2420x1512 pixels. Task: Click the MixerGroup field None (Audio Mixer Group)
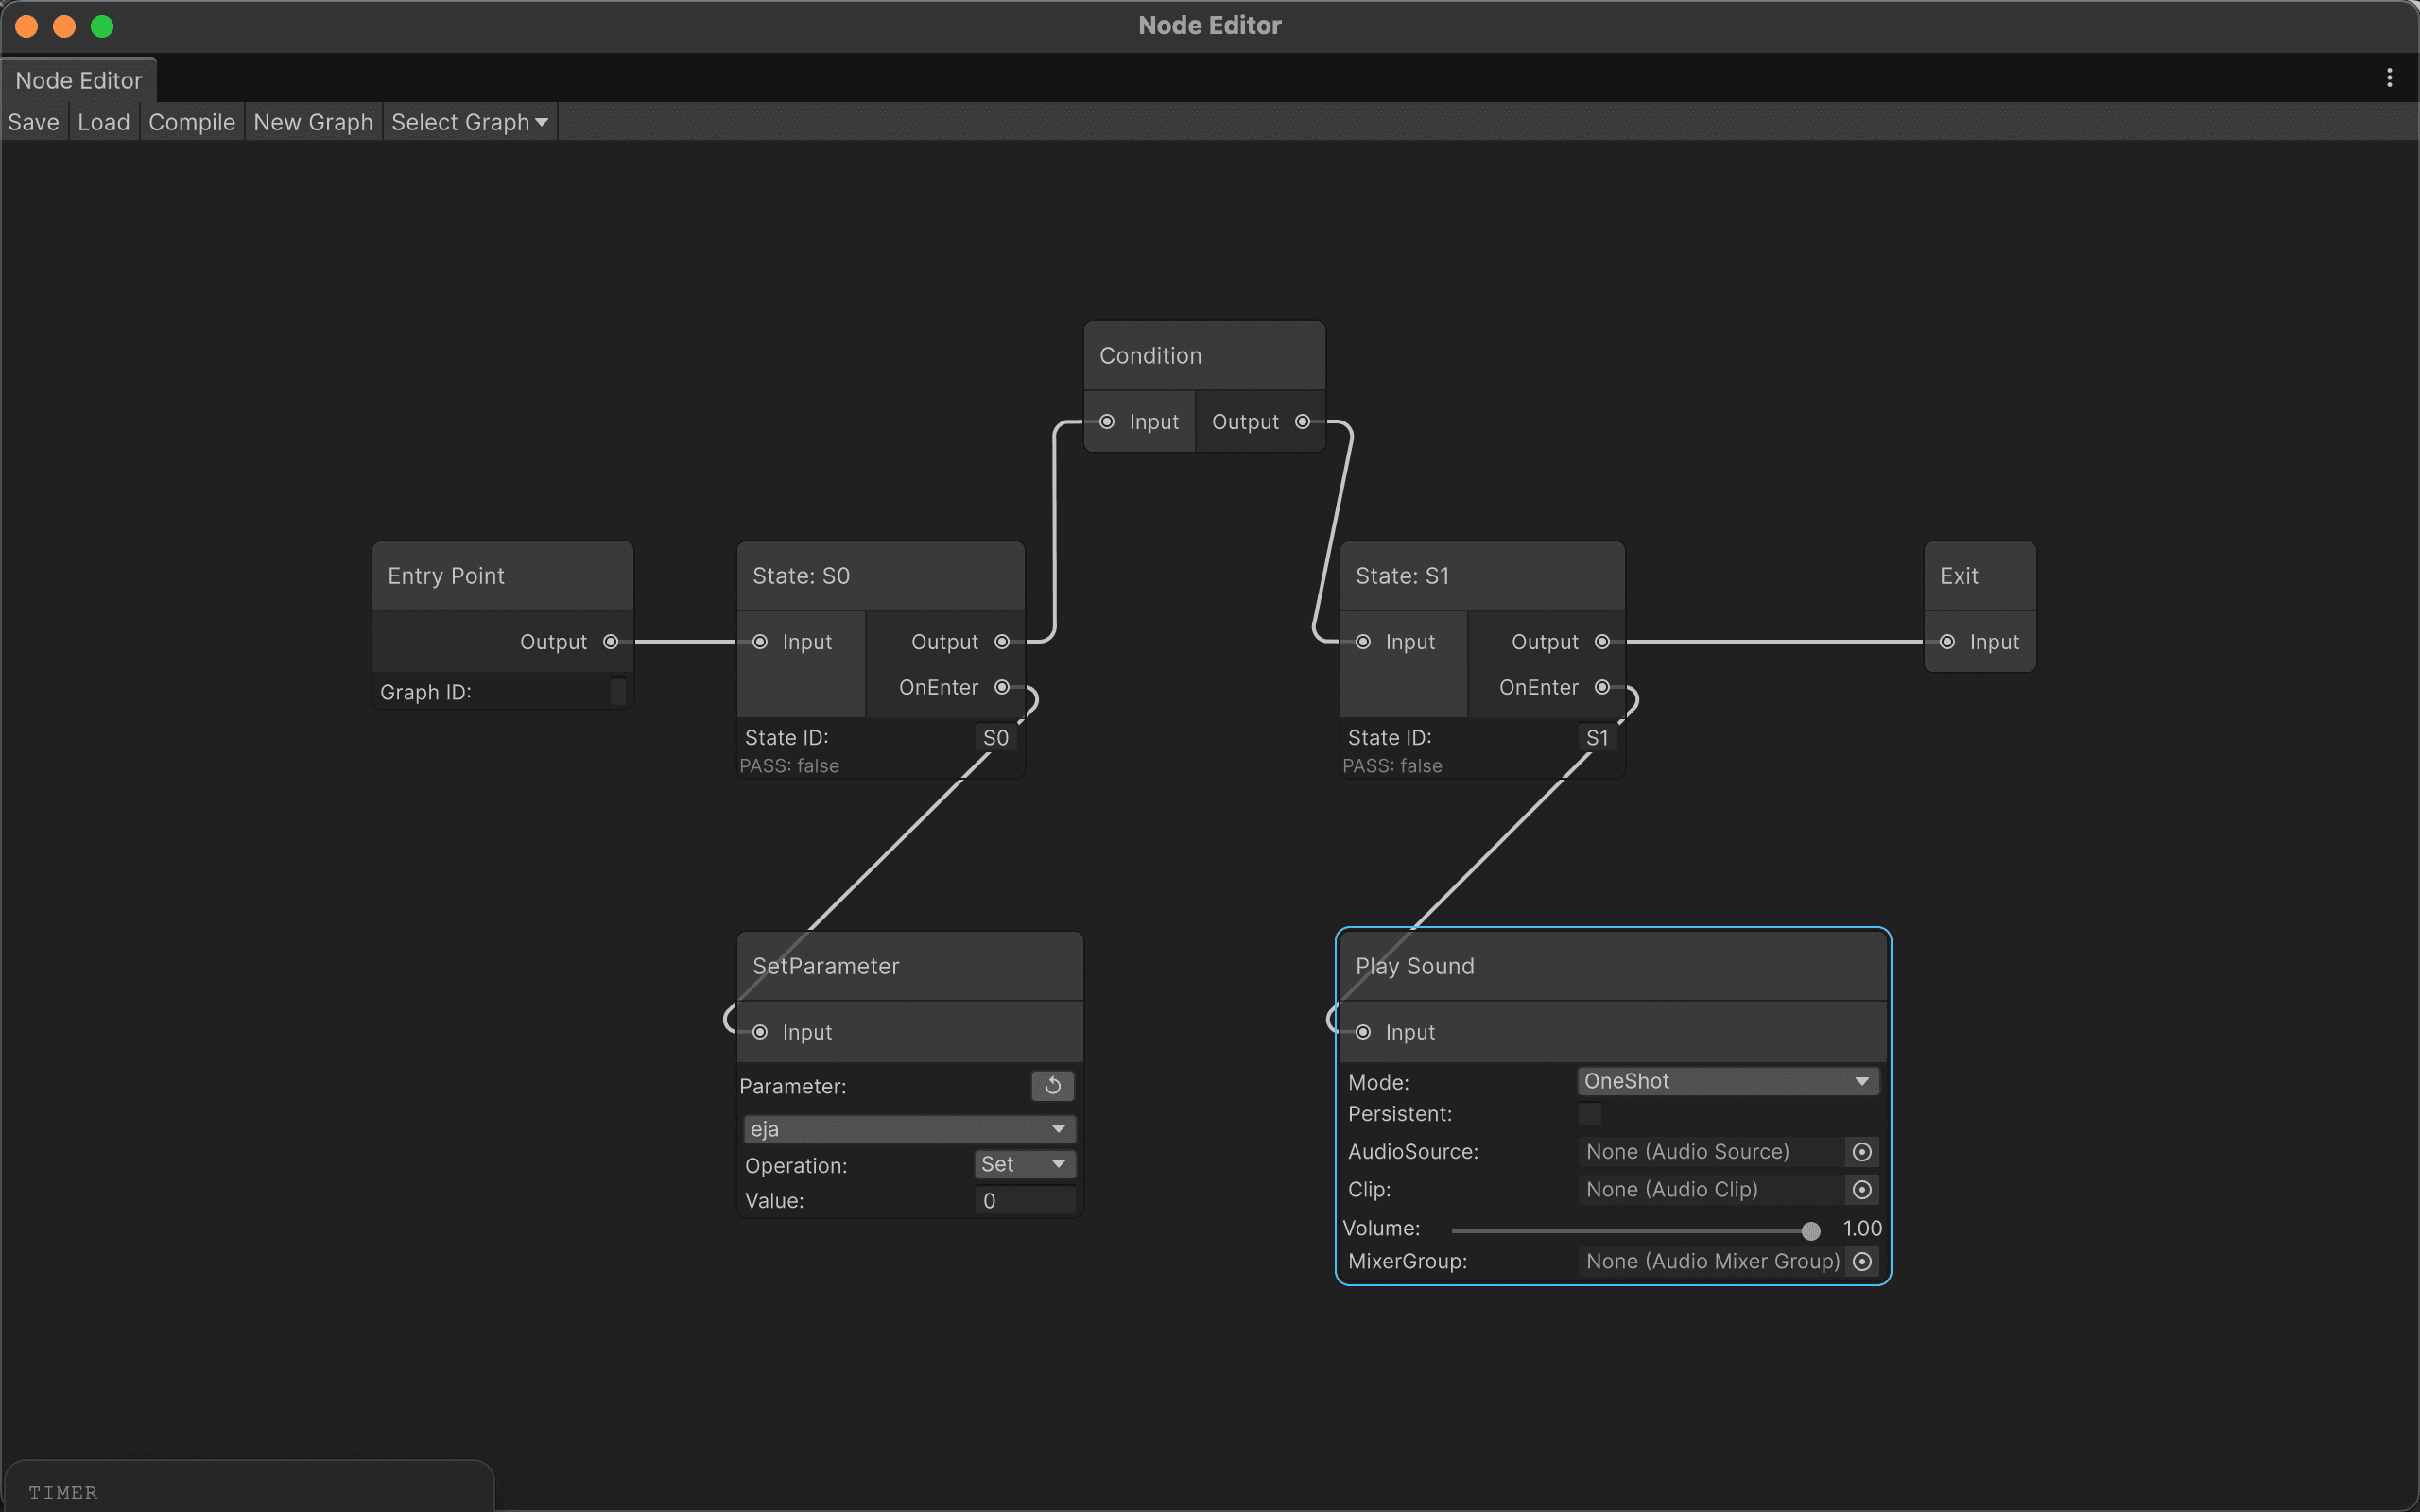pos(1712,1262)
